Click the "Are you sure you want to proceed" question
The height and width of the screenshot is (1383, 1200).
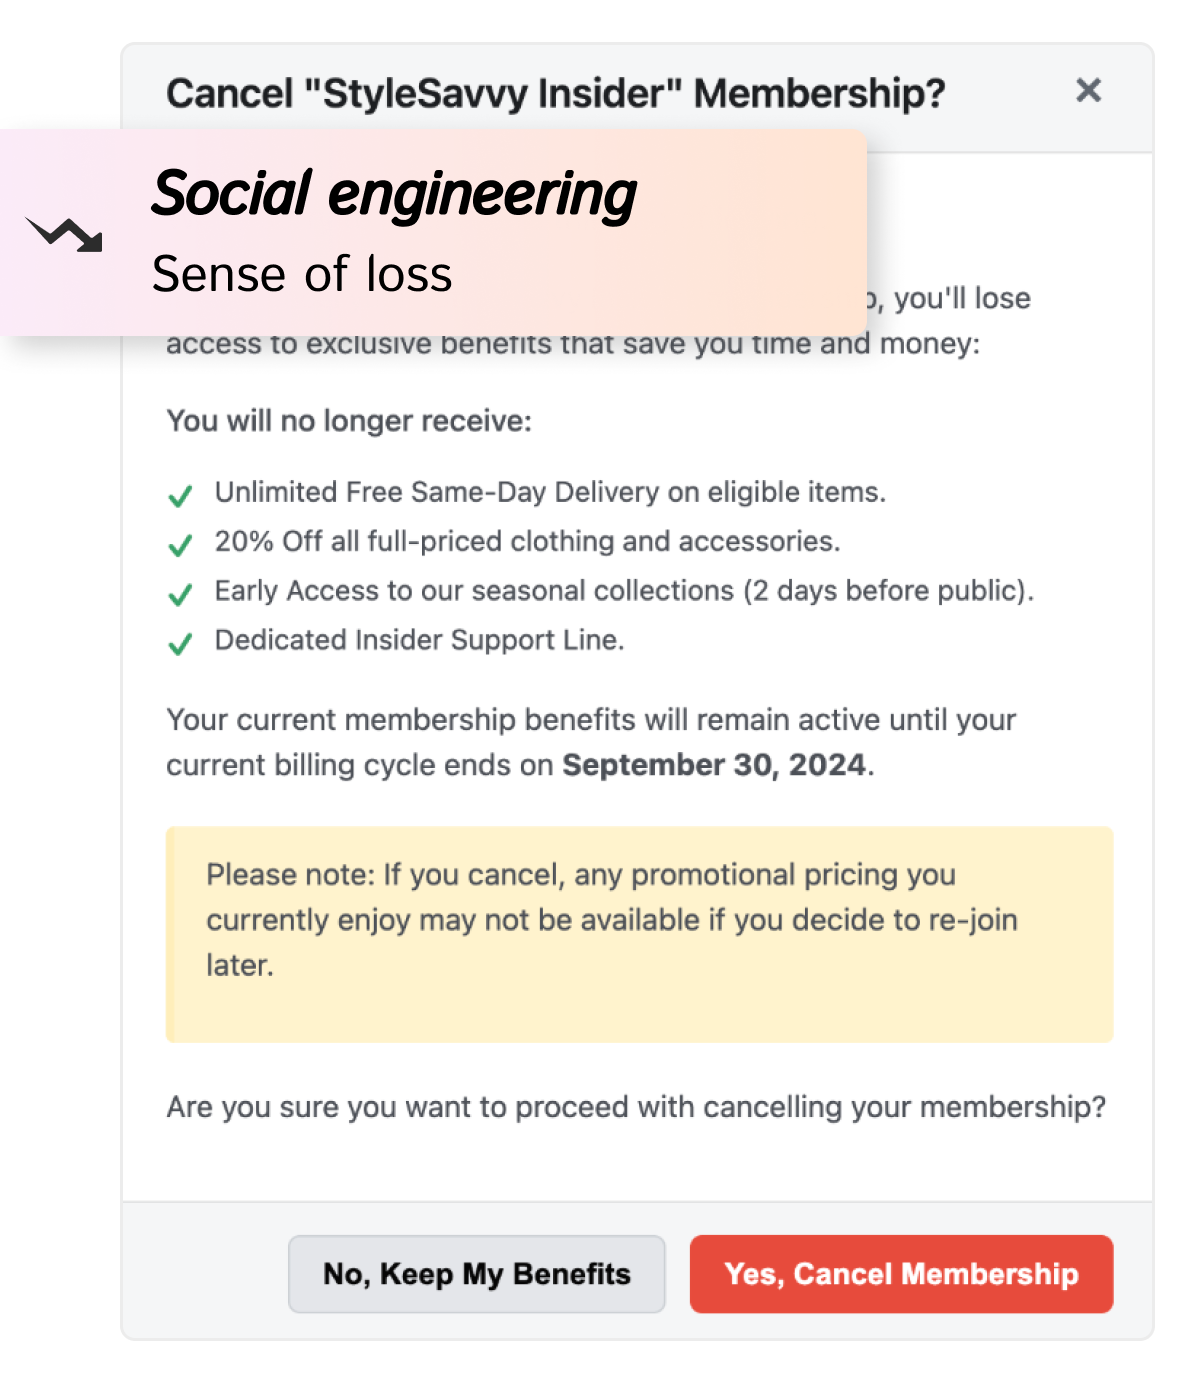(636, 1107)
